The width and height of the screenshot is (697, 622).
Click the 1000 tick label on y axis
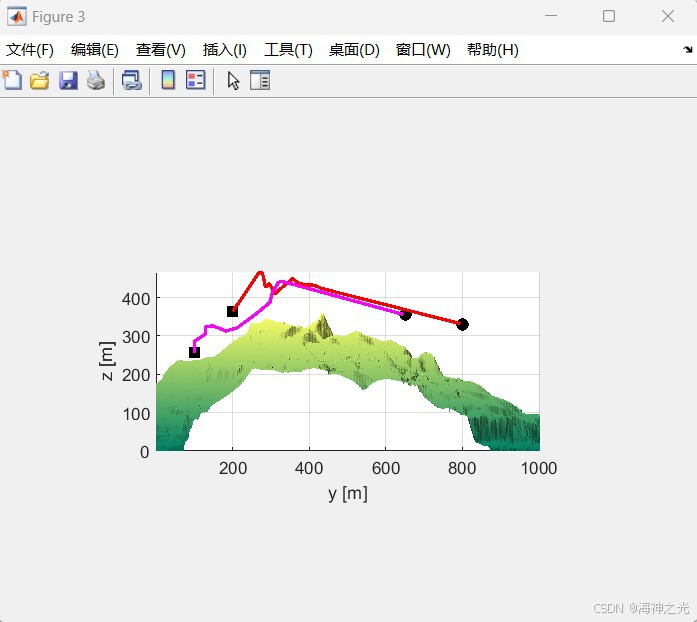pos(539,468)
